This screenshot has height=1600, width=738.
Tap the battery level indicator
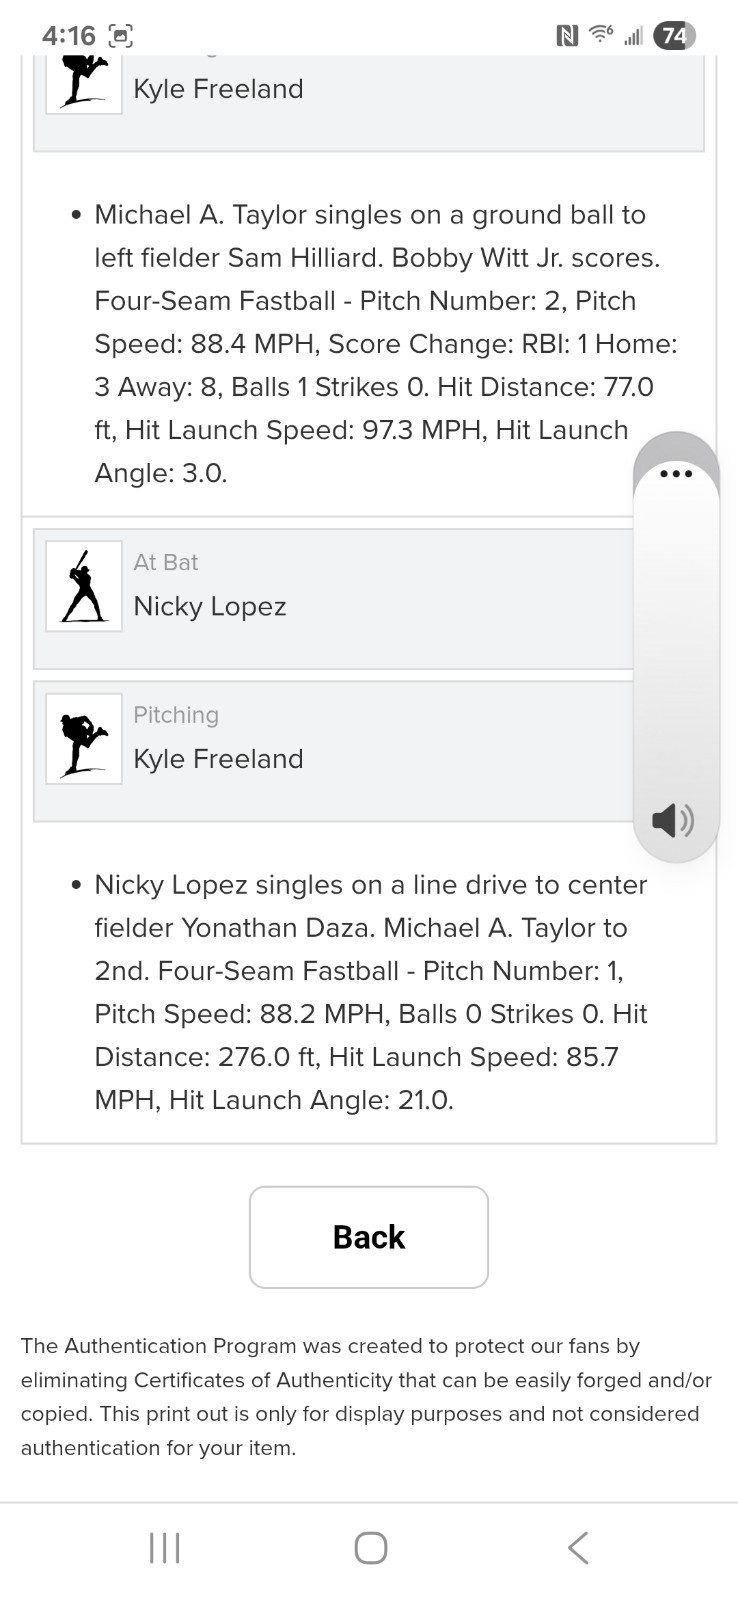(x=674, y=36)
